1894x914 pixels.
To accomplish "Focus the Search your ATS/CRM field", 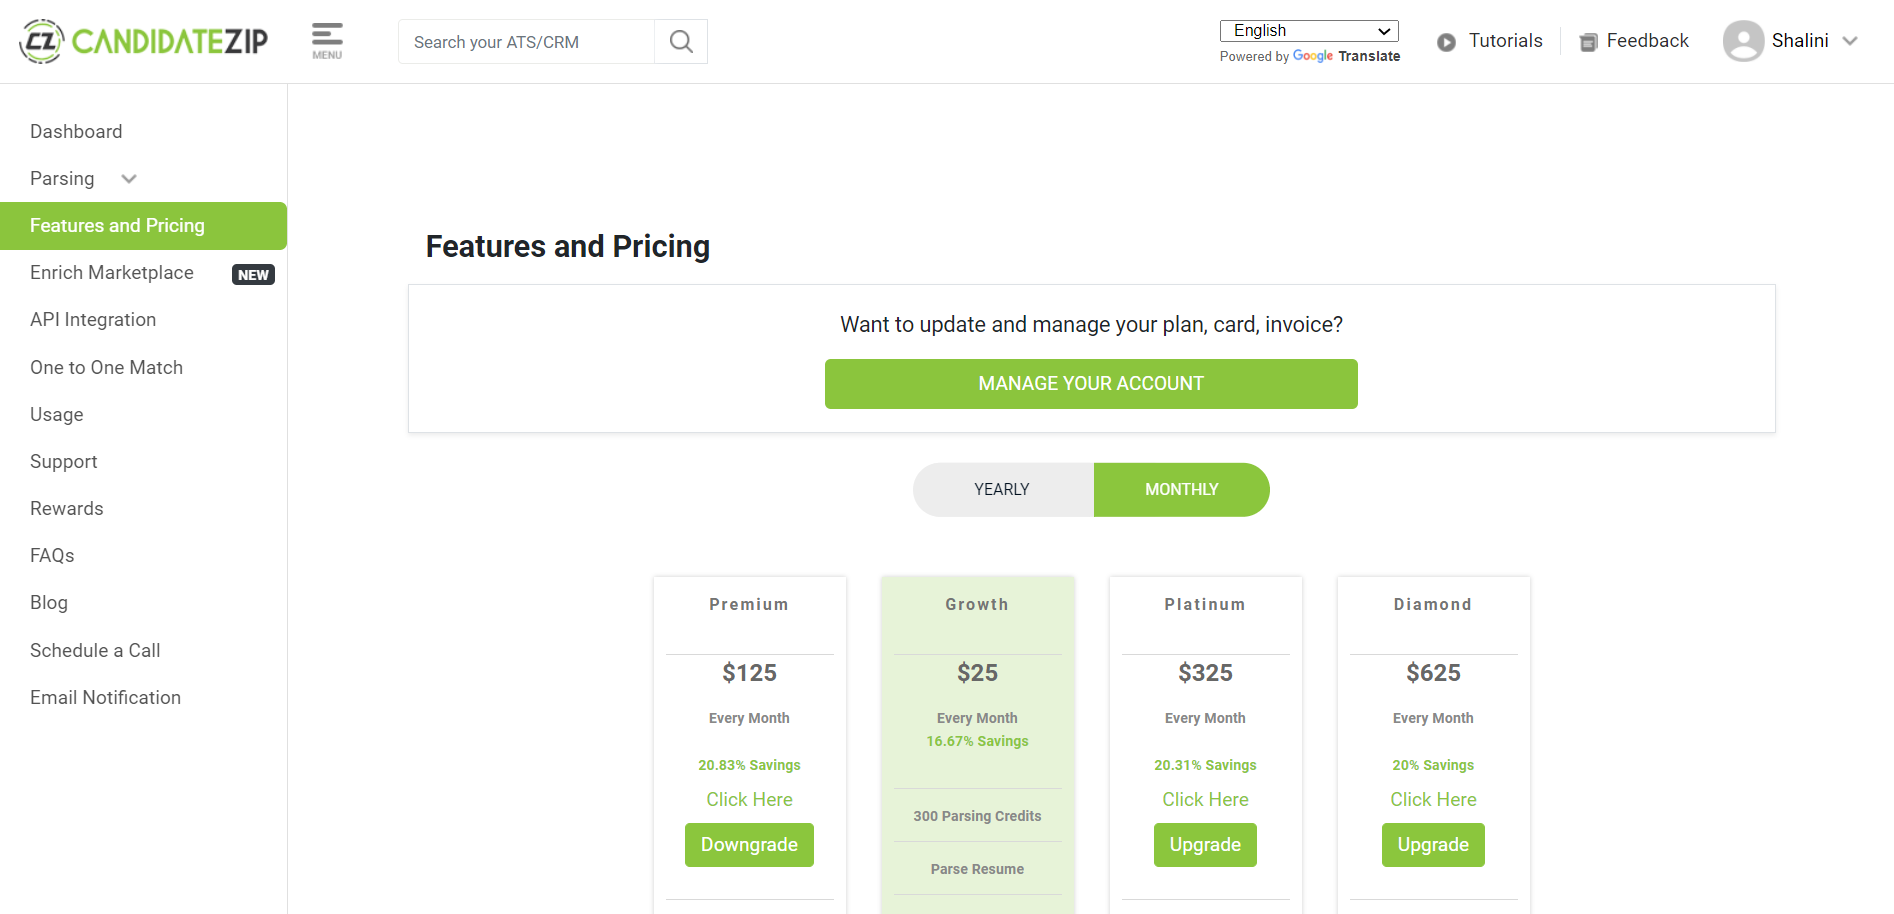I will 526,41.
